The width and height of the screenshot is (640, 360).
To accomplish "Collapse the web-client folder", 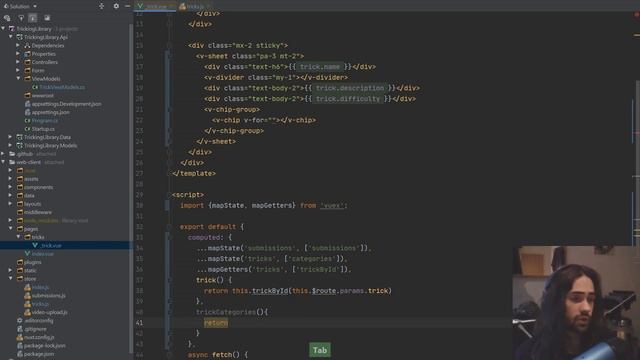I will click(x=3, y=162).
